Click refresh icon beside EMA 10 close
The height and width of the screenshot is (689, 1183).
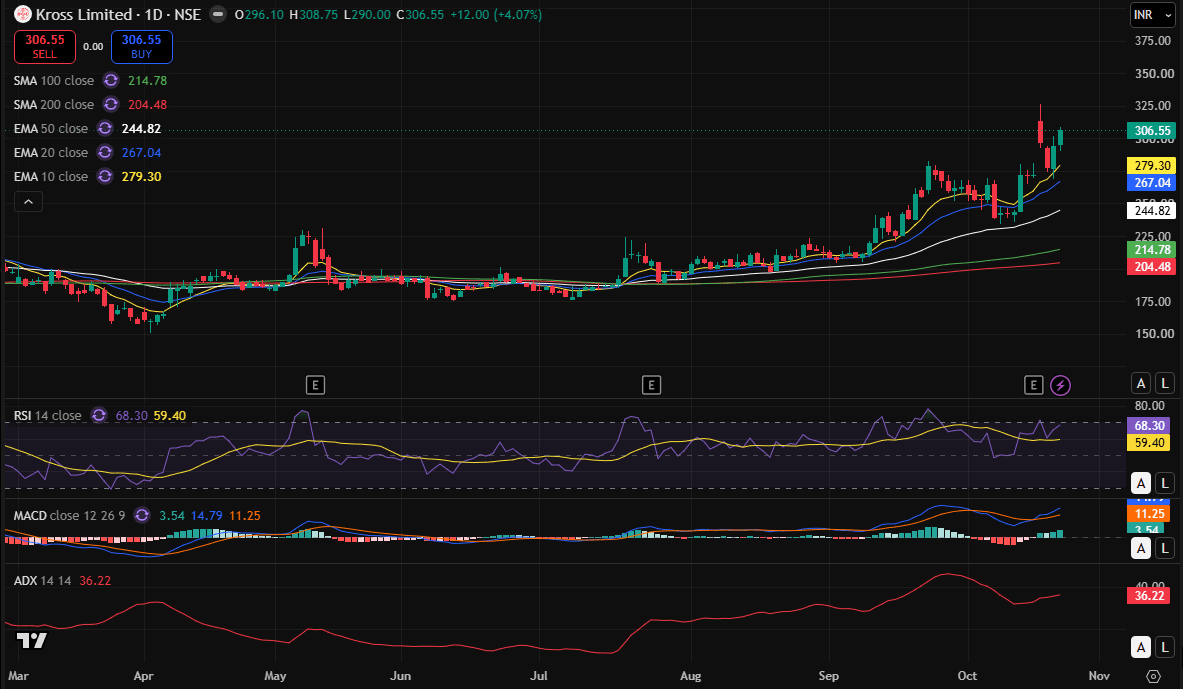click(x=105, y=177)
